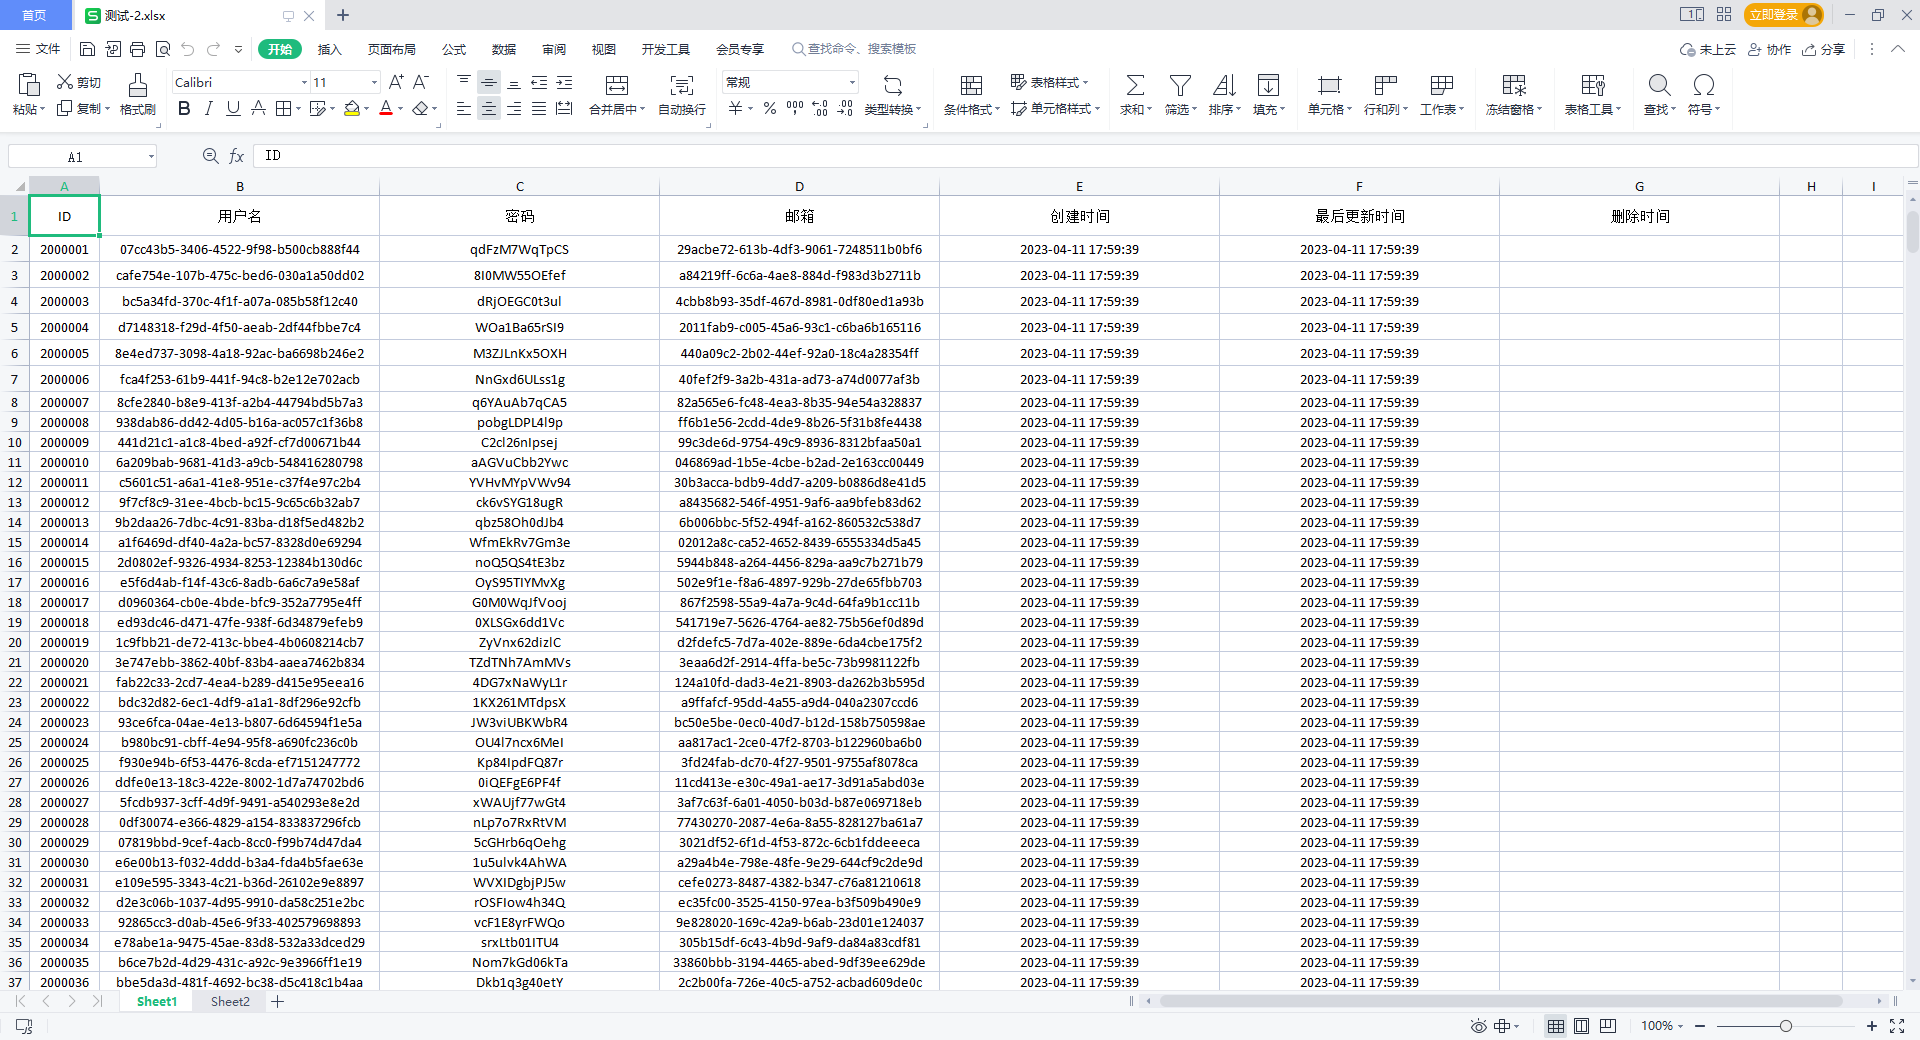This screenshot has width=1920, height=1040.
Task: Click the Format Painter (格式刷) icon
Action: [137, 85]
